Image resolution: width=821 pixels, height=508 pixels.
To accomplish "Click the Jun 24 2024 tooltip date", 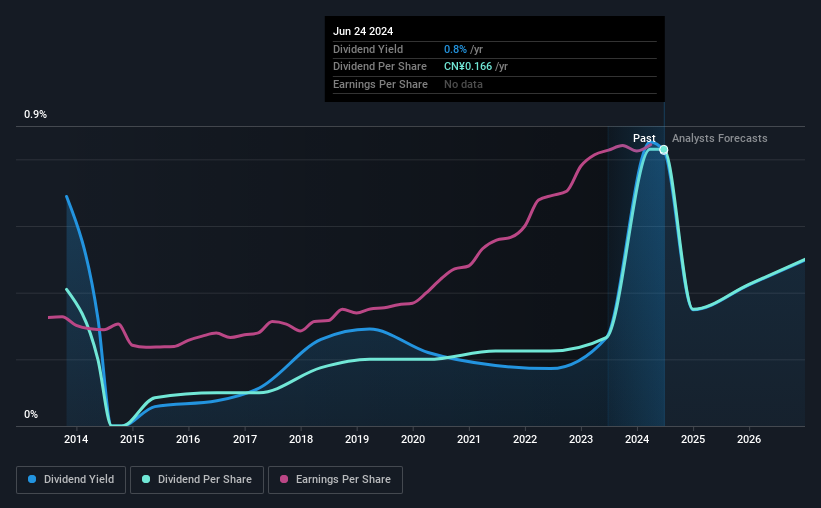I will point(363,31).
